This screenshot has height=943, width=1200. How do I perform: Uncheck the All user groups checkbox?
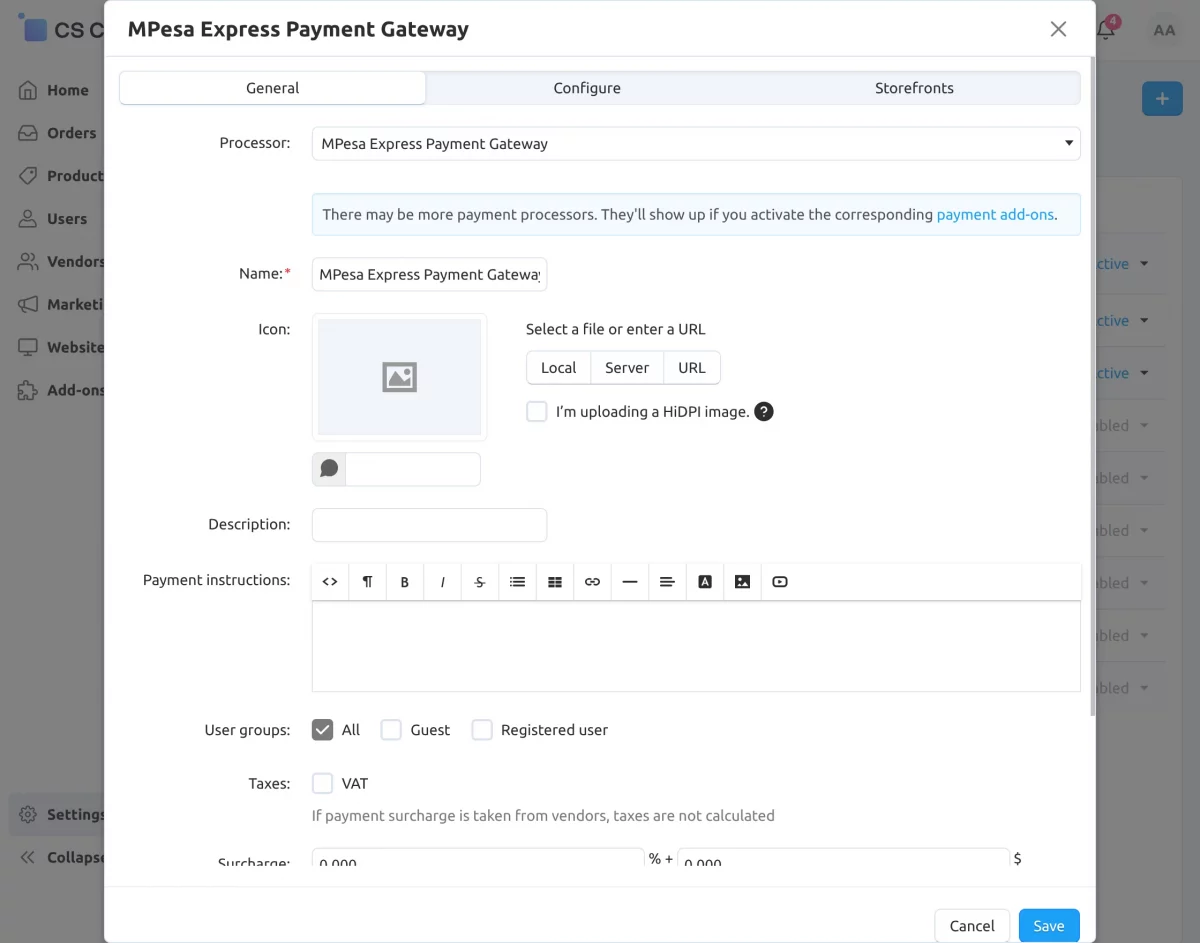tap(322, 730)
